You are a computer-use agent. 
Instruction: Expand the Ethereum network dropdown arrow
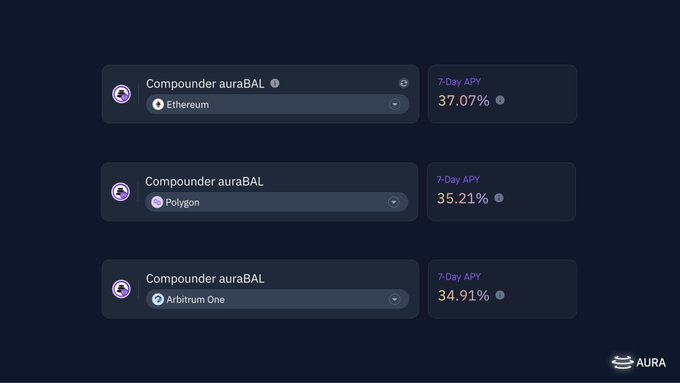pos(395,104)
